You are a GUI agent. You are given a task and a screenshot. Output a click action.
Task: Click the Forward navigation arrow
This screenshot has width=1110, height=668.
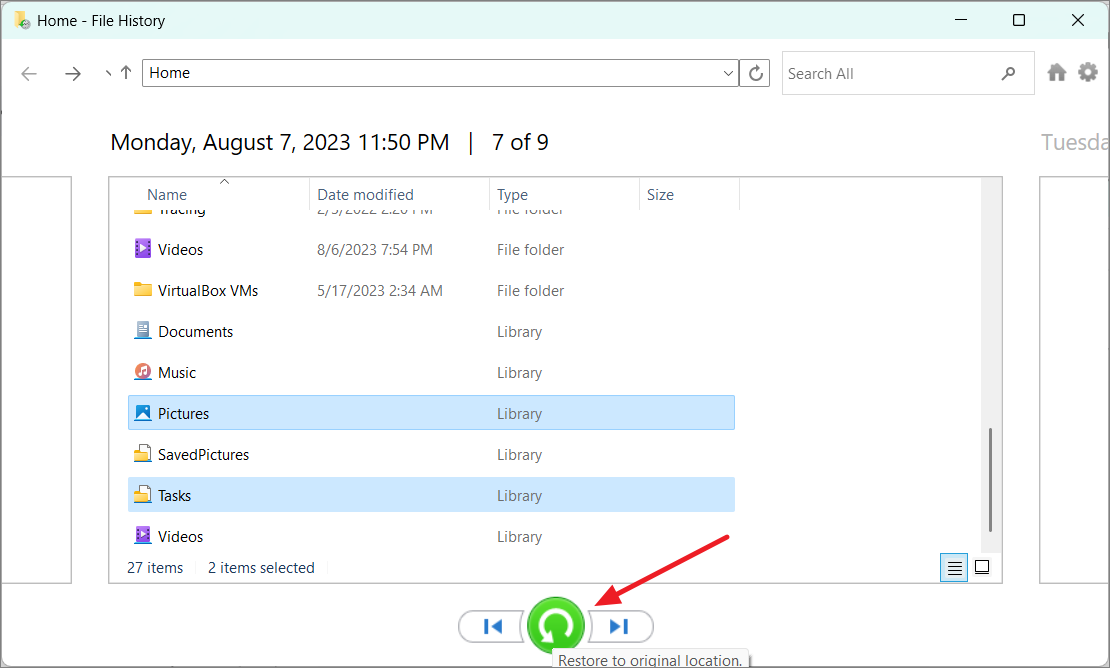point(73,74)
